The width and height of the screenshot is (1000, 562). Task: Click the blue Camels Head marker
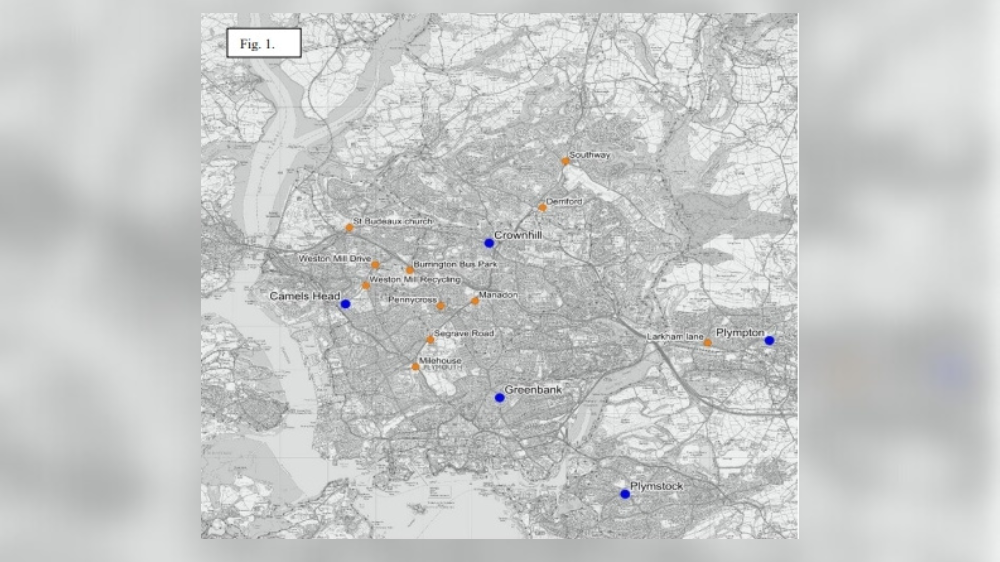[345, 304]
